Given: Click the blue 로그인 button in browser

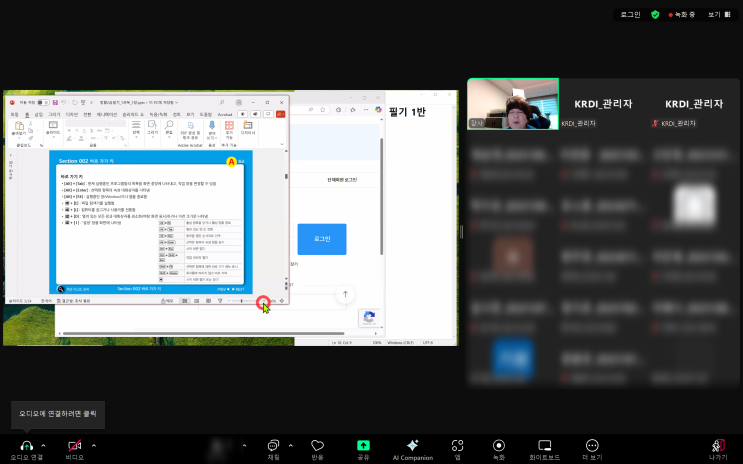Looking at the screenshot, I should (x=322, y=239).
